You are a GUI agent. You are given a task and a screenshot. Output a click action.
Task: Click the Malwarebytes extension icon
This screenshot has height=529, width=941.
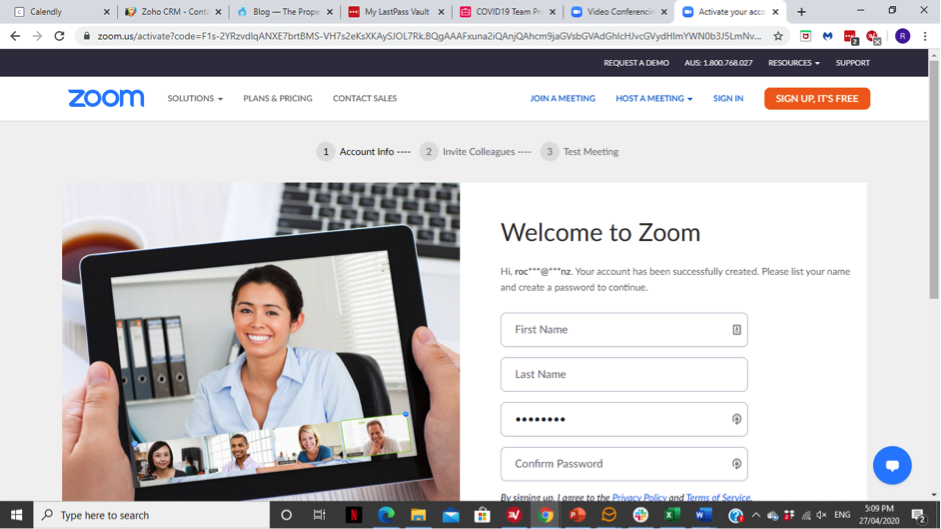[x=828, y=36]
